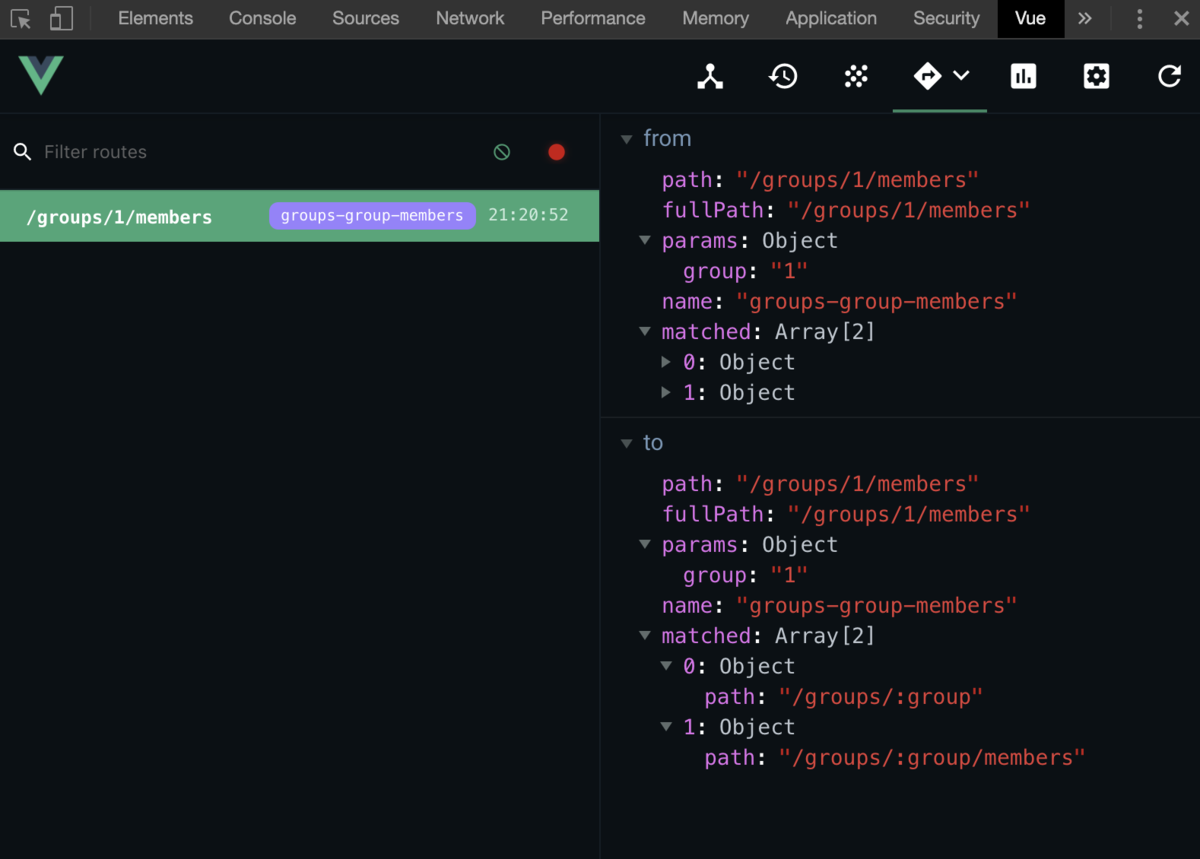
Task: Select the /groups/1/members route entry
Action: (x=299, y=216)
